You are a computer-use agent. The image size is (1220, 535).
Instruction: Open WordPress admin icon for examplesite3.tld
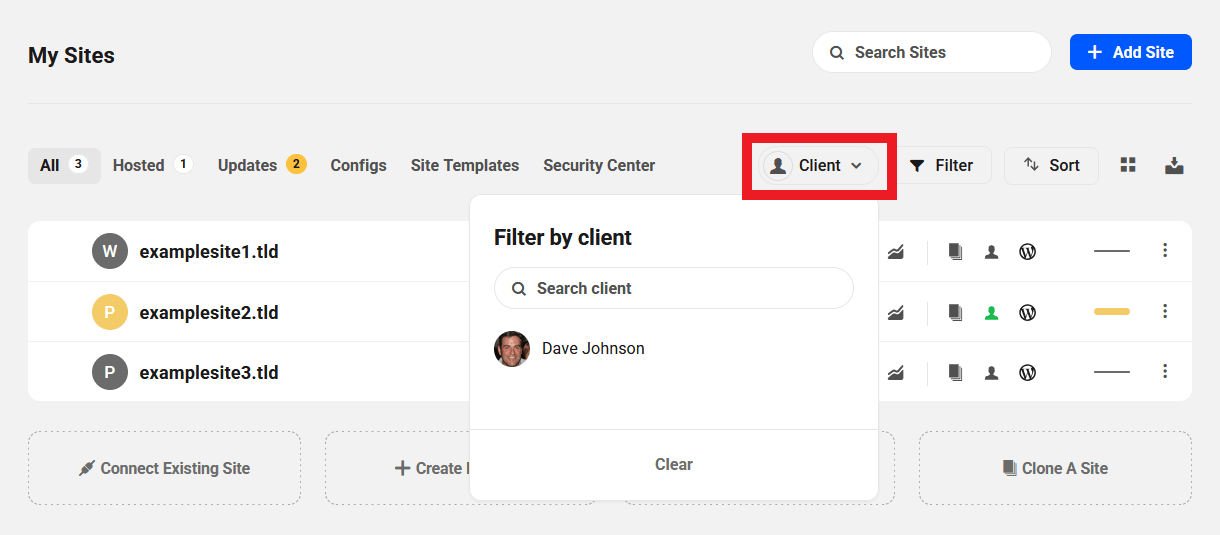(x=1027, y=373)
